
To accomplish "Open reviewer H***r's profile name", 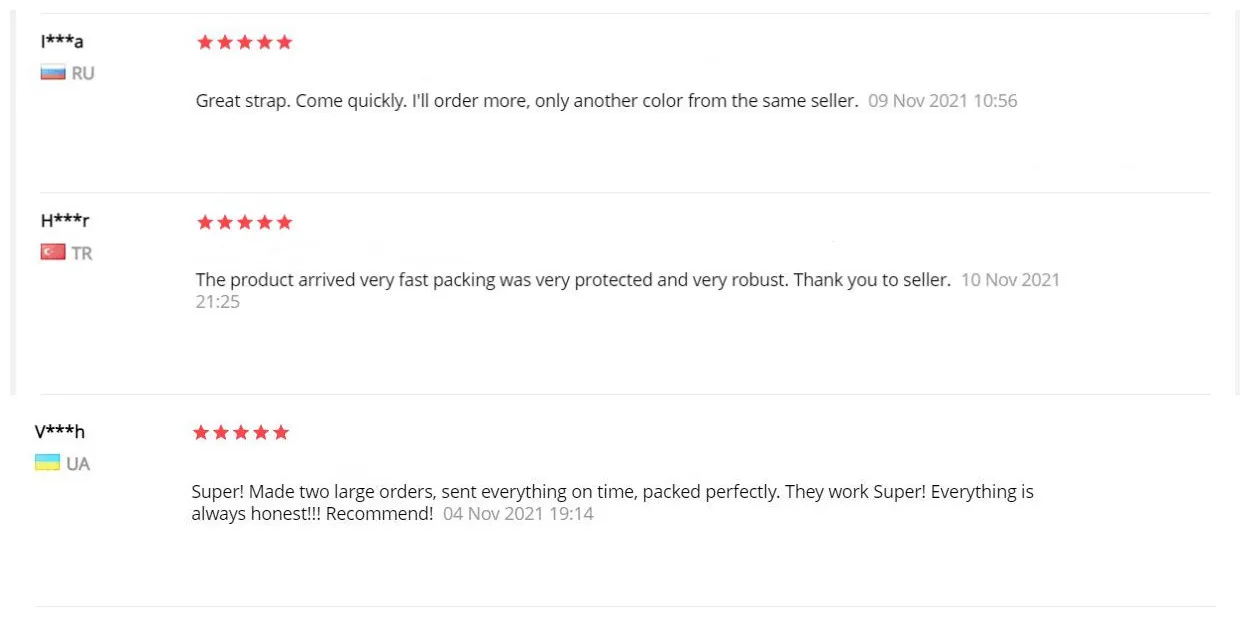I will point(65,221).
